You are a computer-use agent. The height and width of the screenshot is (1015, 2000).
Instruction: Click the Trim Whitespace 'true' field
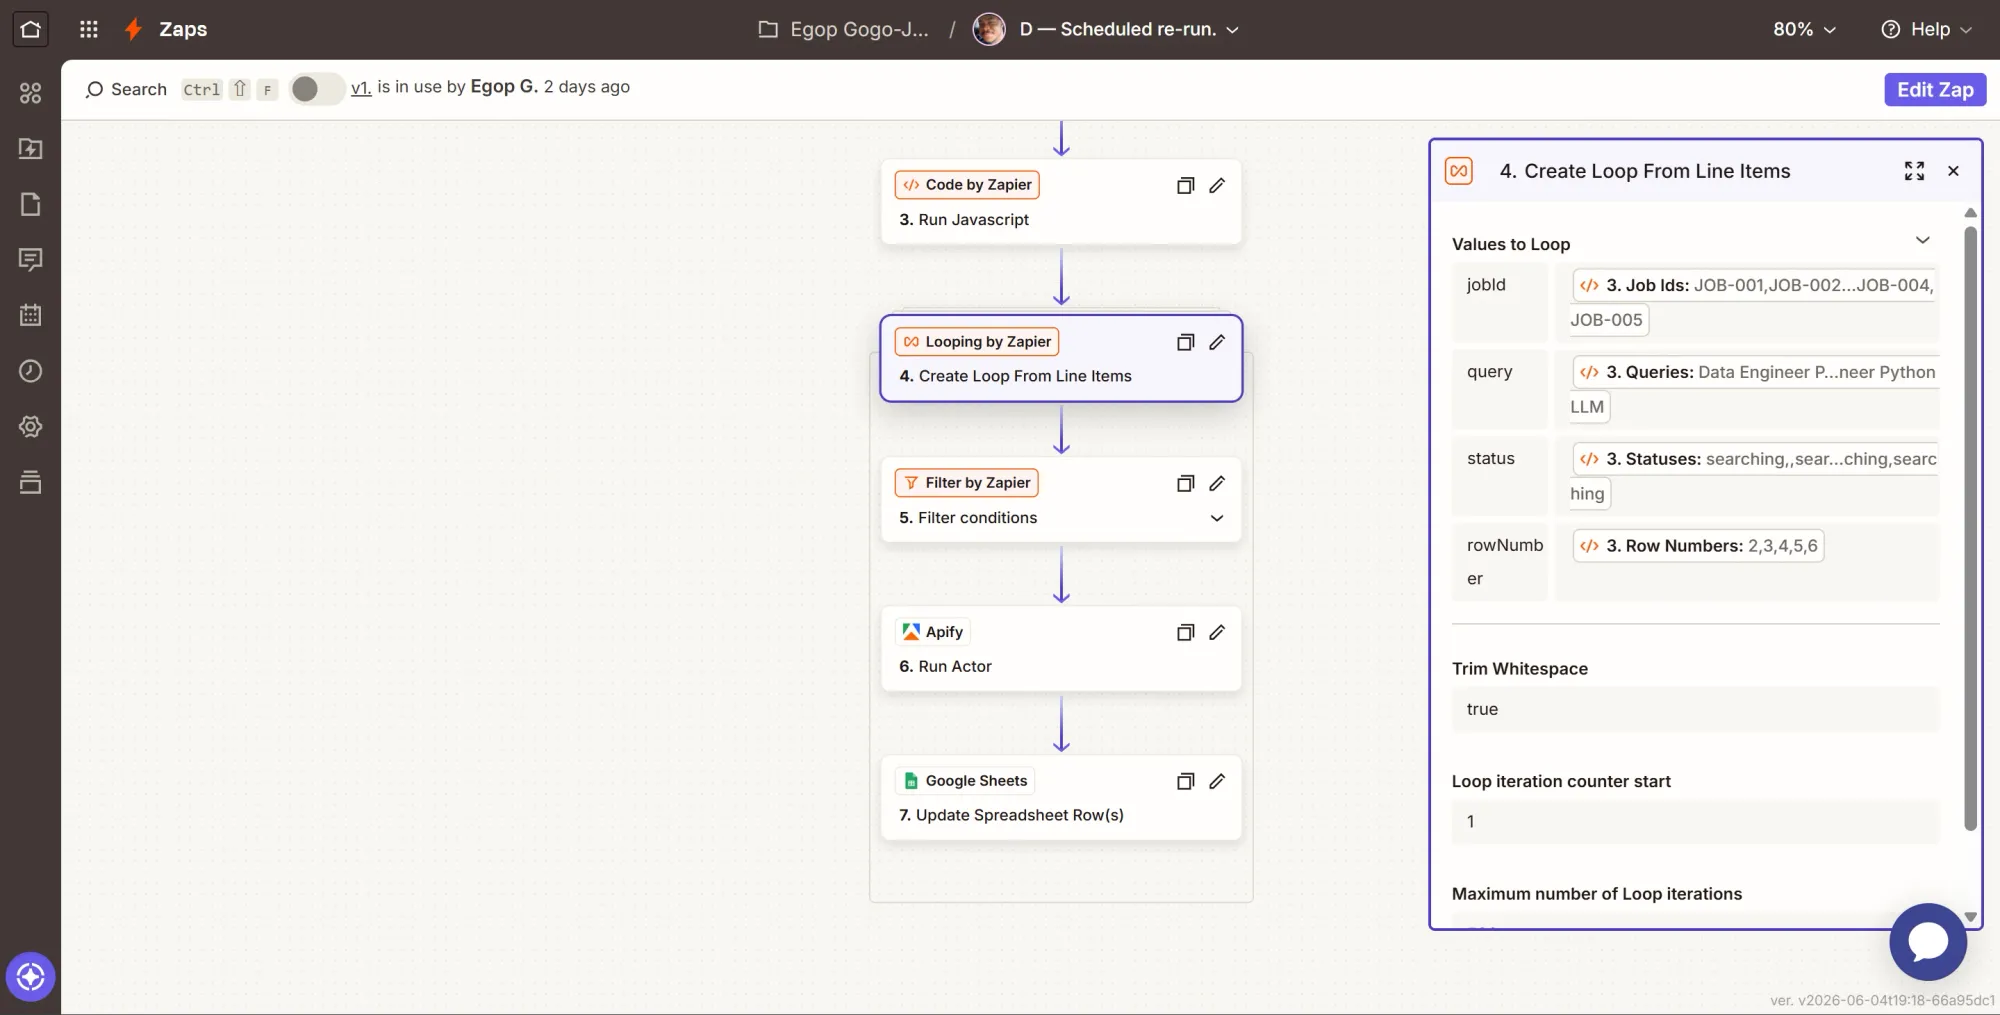(x=1695, y=709)
